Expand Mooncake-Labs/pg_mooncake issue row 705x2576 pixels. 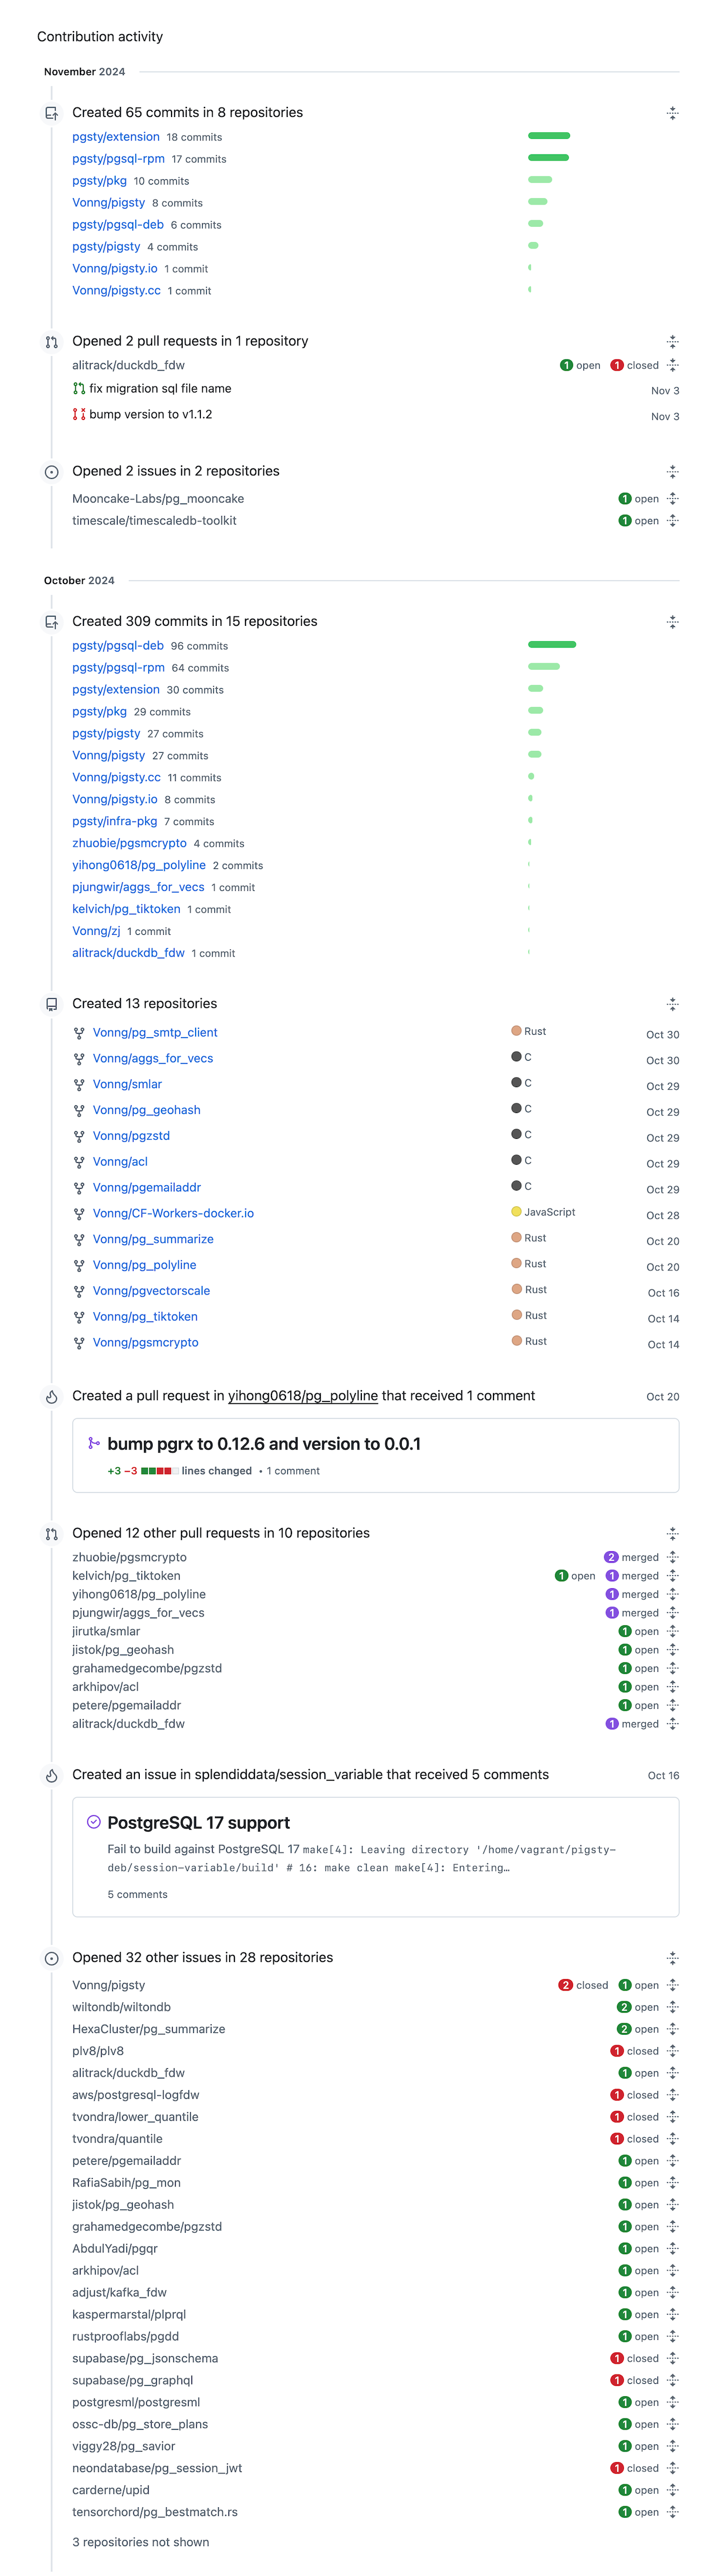click(672, 499)
